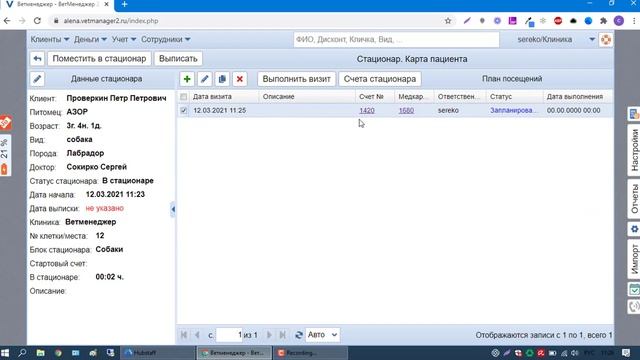Click the Выписать button
640x360 pixels.
point(178,59)
